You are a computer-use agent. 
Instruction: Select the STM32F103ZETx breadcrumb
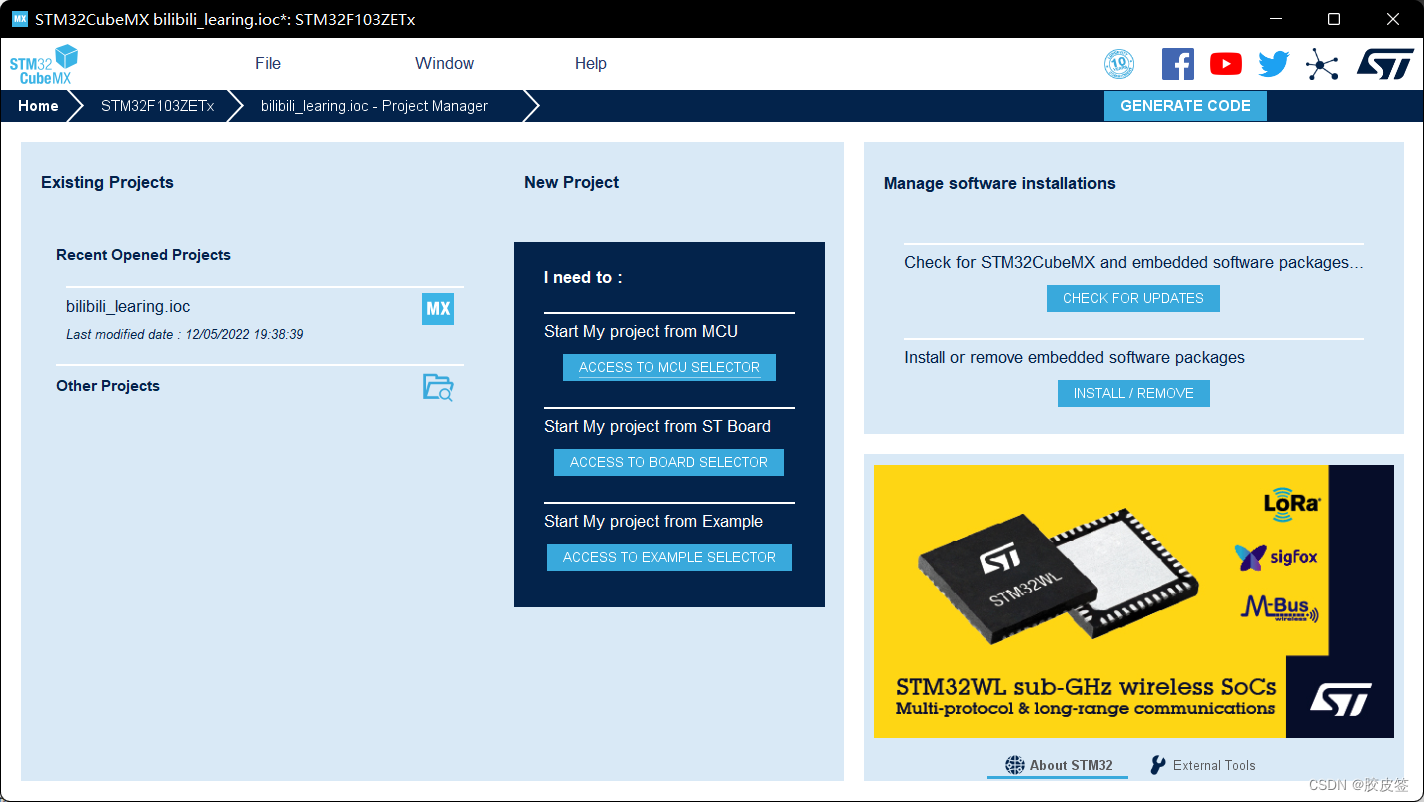coord(157,106)
